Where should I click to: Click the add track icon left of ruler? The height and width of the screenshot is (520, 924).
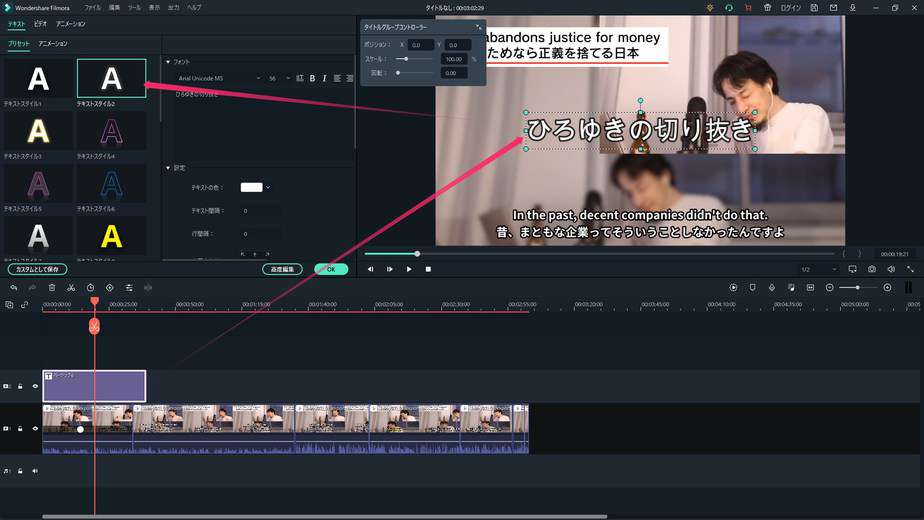click(9, 305)
